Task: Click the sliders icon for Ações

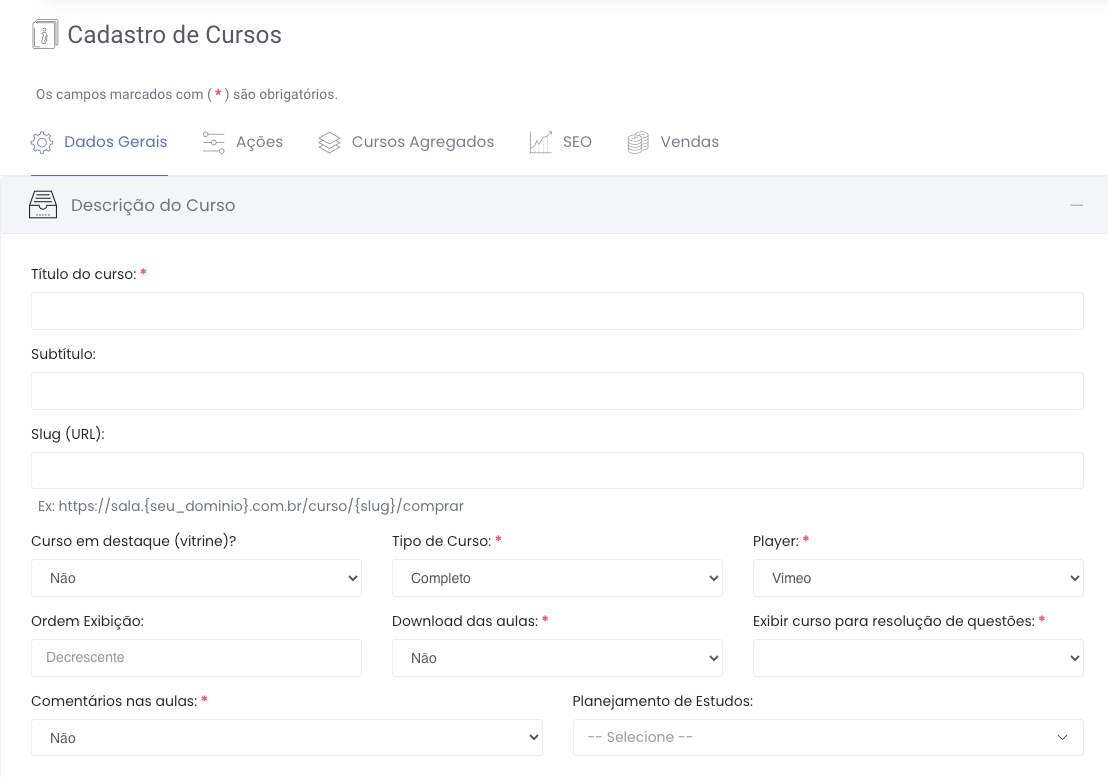Action: [213, 142]
